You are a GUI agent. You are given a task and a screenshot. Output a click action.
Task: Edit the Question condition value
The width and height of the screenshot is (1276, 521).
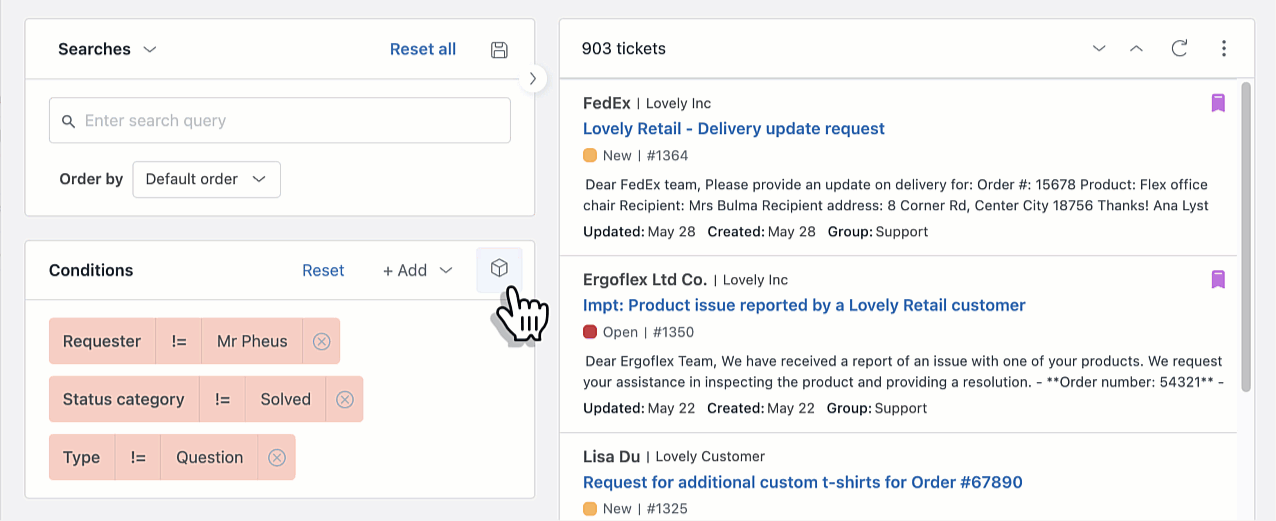click(210, 457)
